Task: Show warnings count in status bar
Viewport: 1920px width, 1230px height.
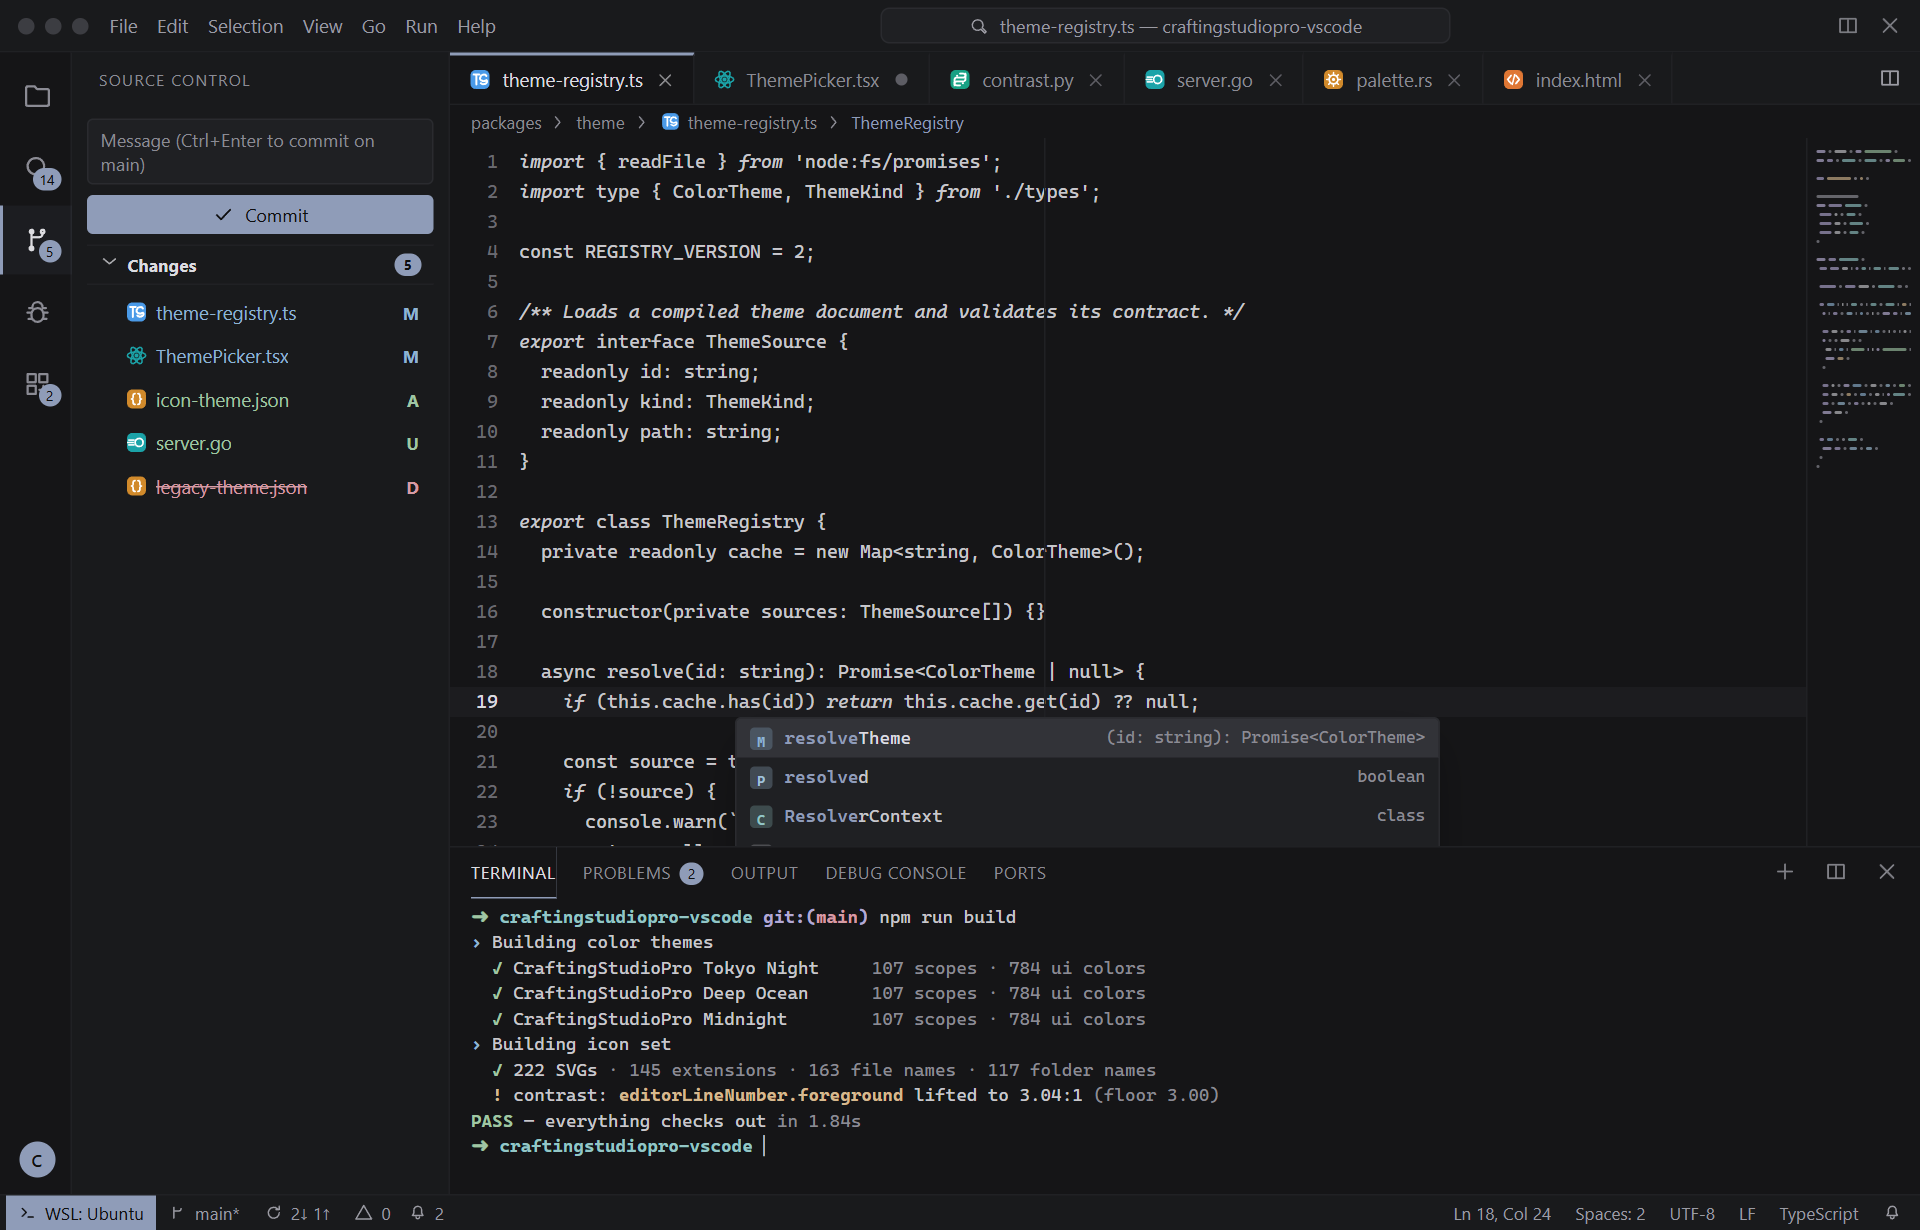Action: 373,1213
